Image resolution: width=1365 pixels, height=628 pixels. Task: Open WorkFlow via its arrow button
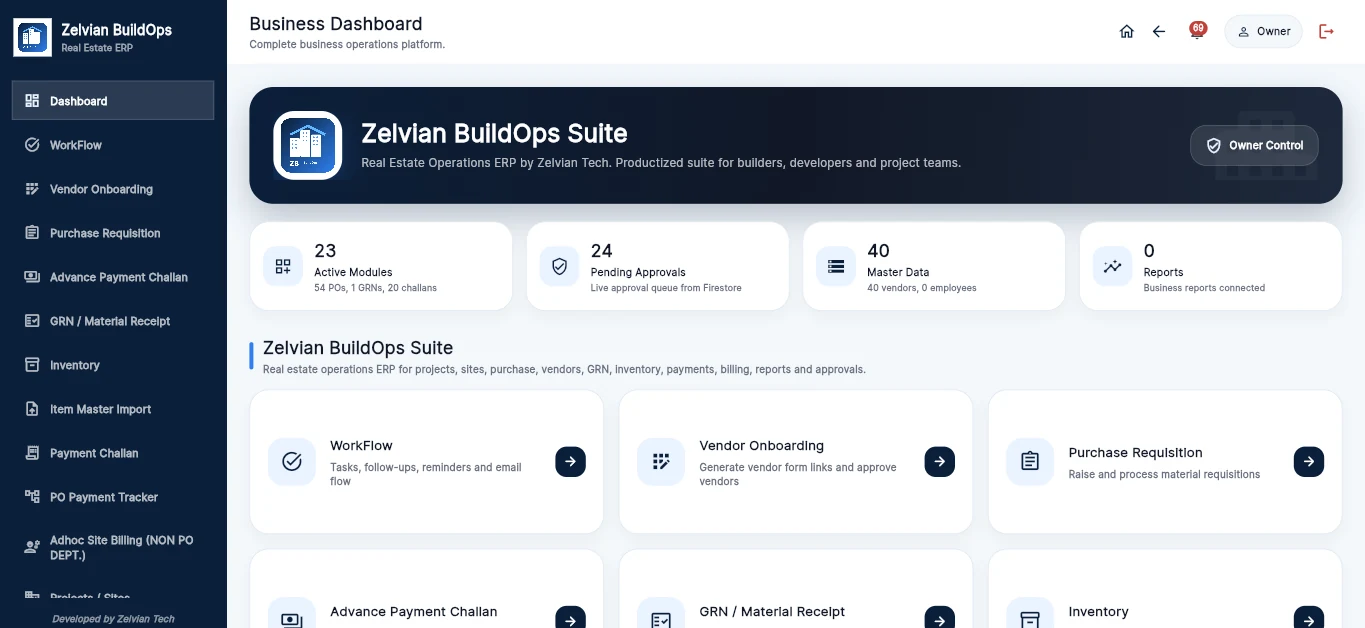(570, 461)
